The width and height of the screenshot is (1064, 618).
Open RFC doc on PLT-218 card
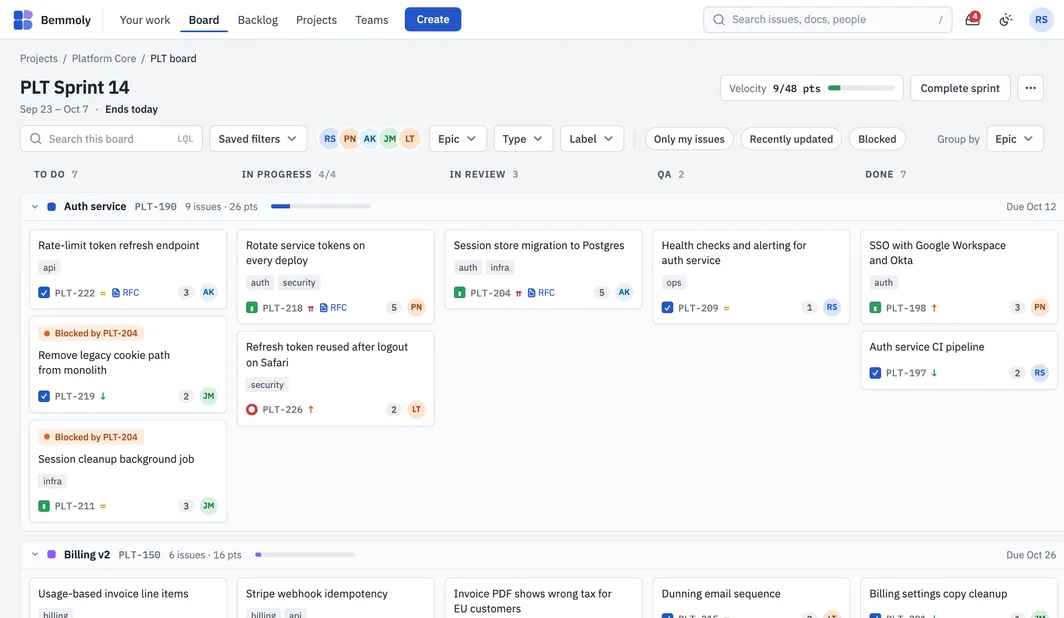pyautogui.click(x=333, y=308)
